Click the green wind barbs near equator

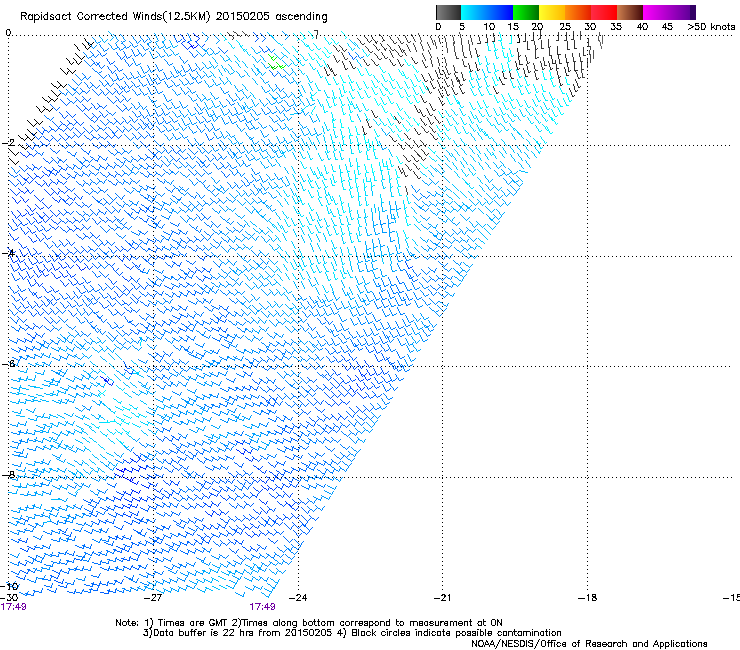[x=276, y=62]
